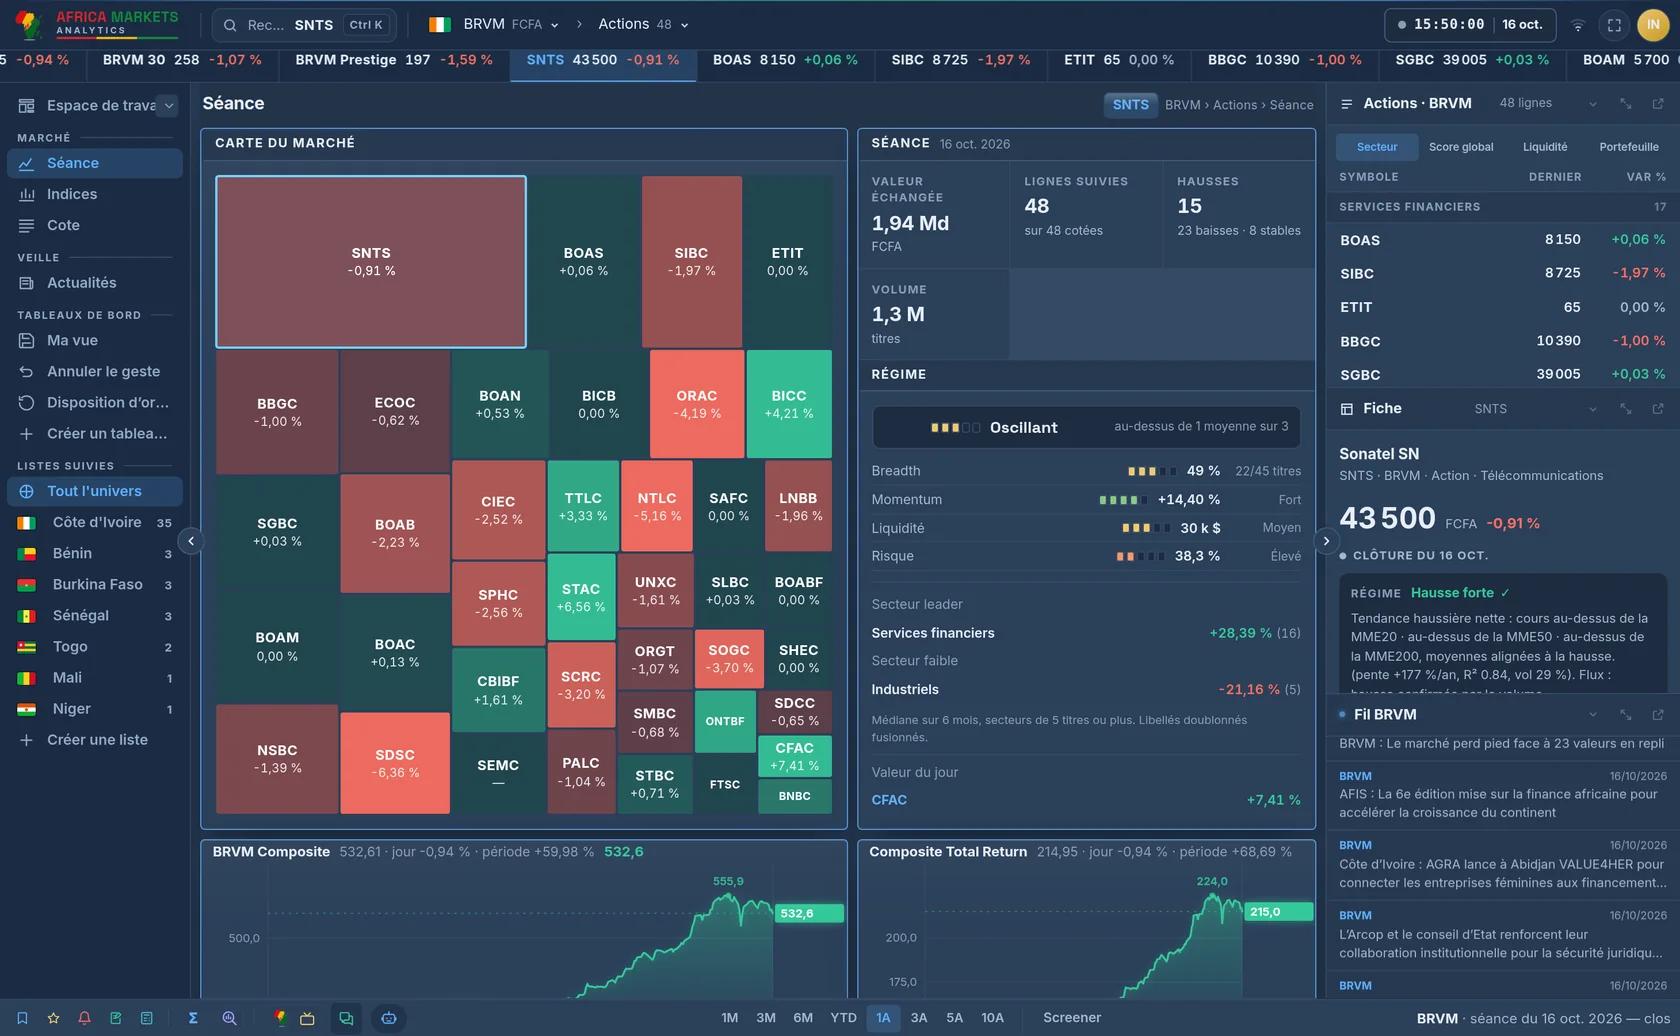Switch to the Liquidité tab
1680x1036 pixels.
point(1545,147)
